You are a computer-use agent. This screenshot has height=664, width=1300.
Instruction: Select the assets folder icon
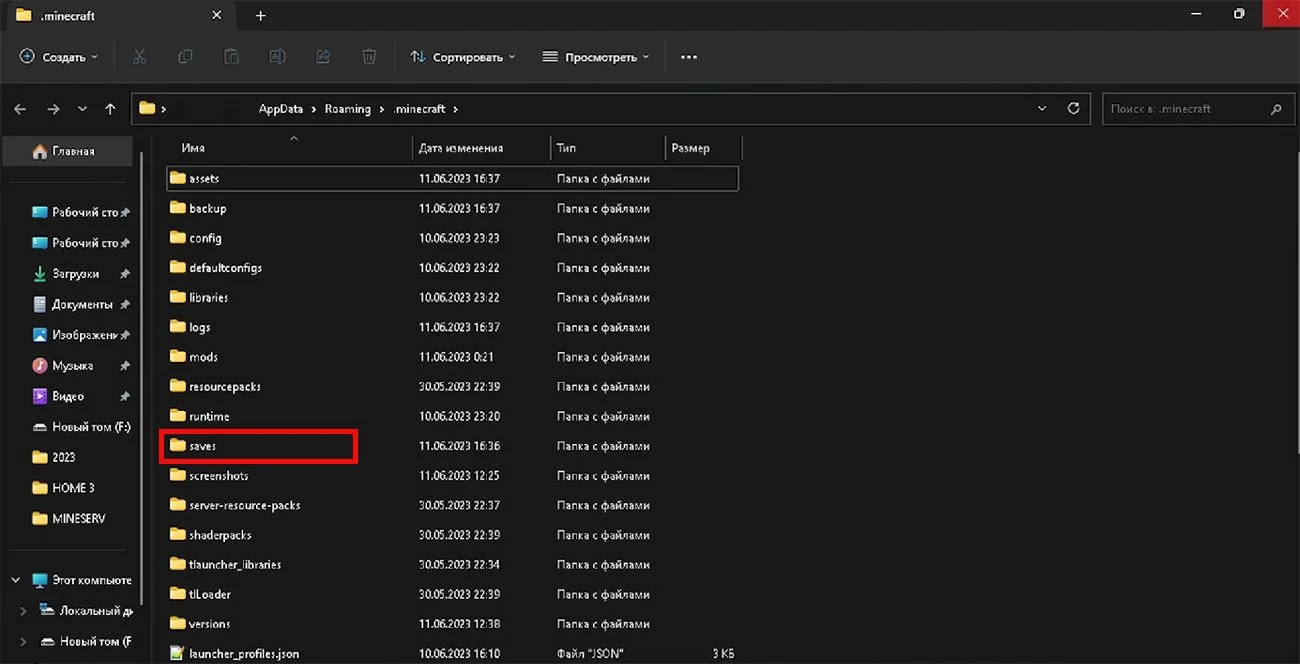[x=178, y=178]
